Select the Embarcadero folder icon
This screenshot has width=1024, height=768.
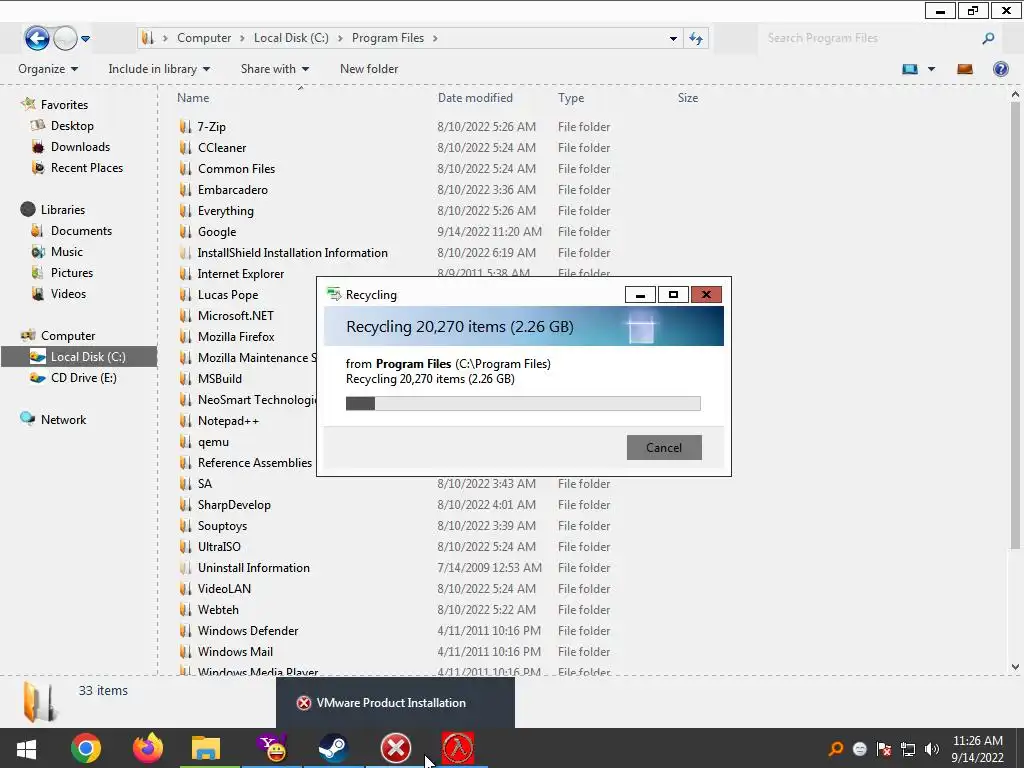(x=185, y=189)
